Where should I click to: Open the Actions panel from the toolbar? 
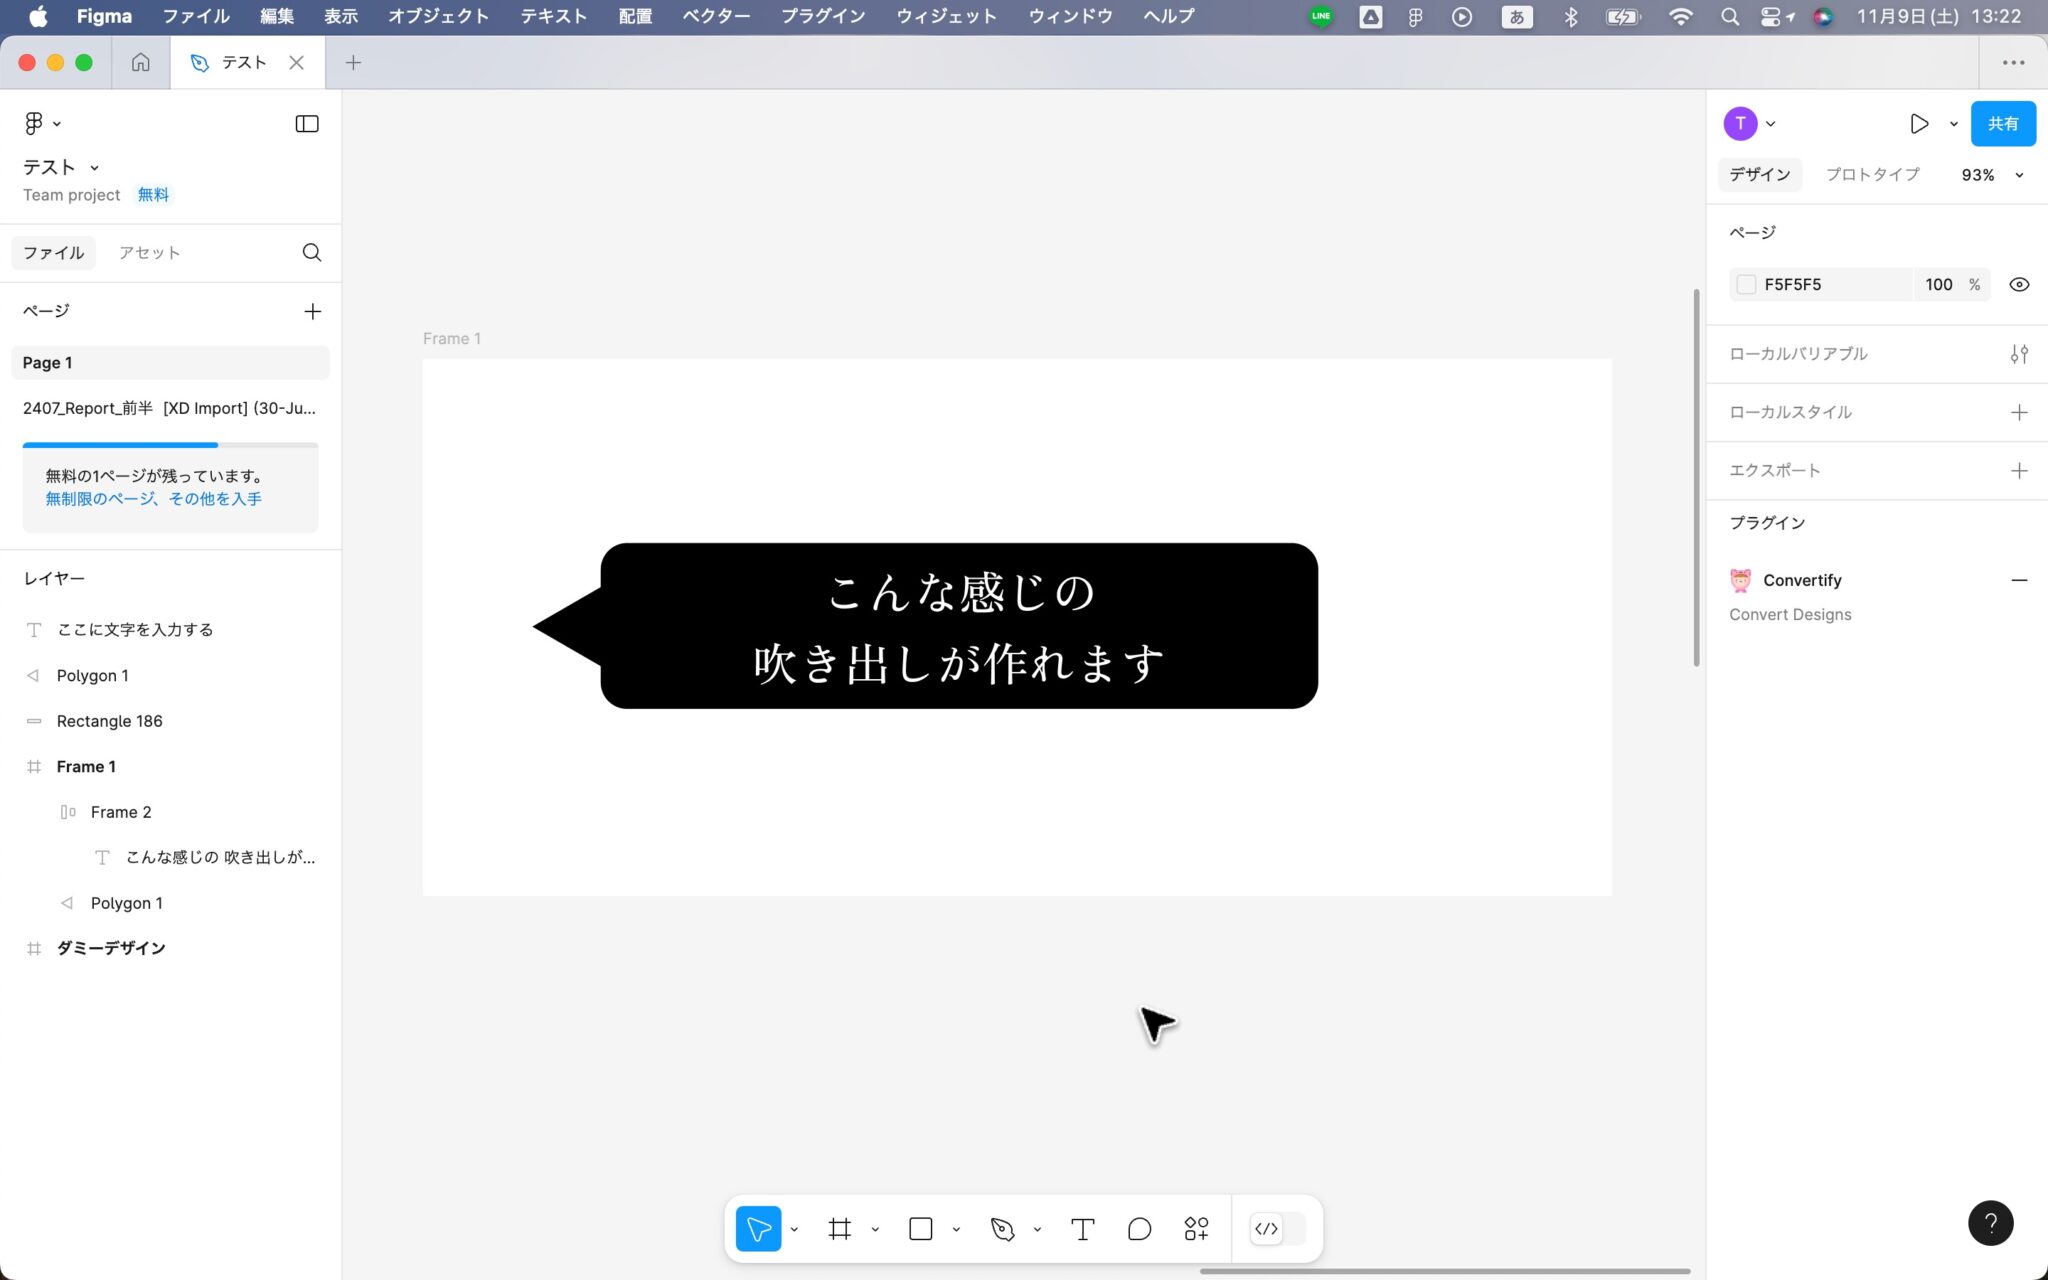[x=1196, y=1228]
